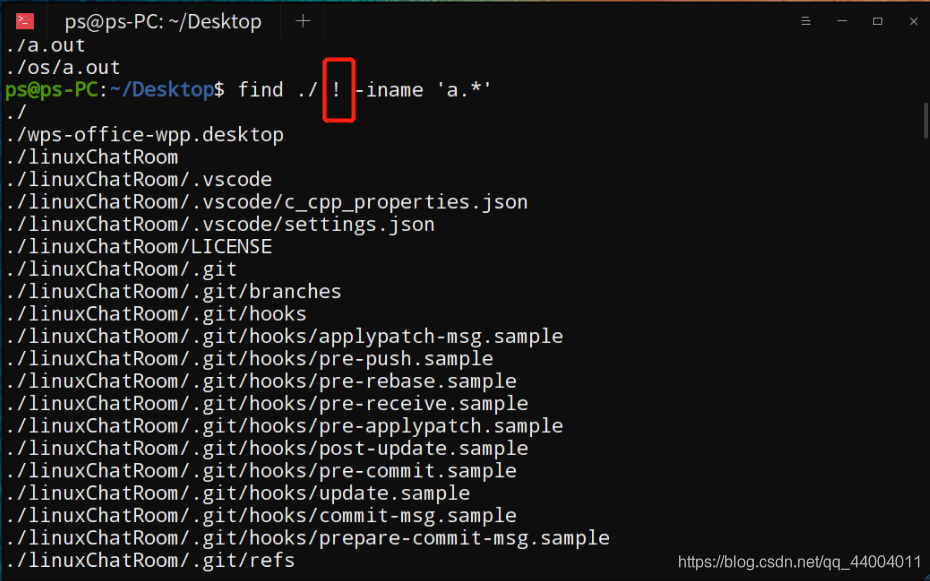Click the ./wps-office-wpp.desktop output line
This screenshot has height=581, width=930.
tap(145, 135)
